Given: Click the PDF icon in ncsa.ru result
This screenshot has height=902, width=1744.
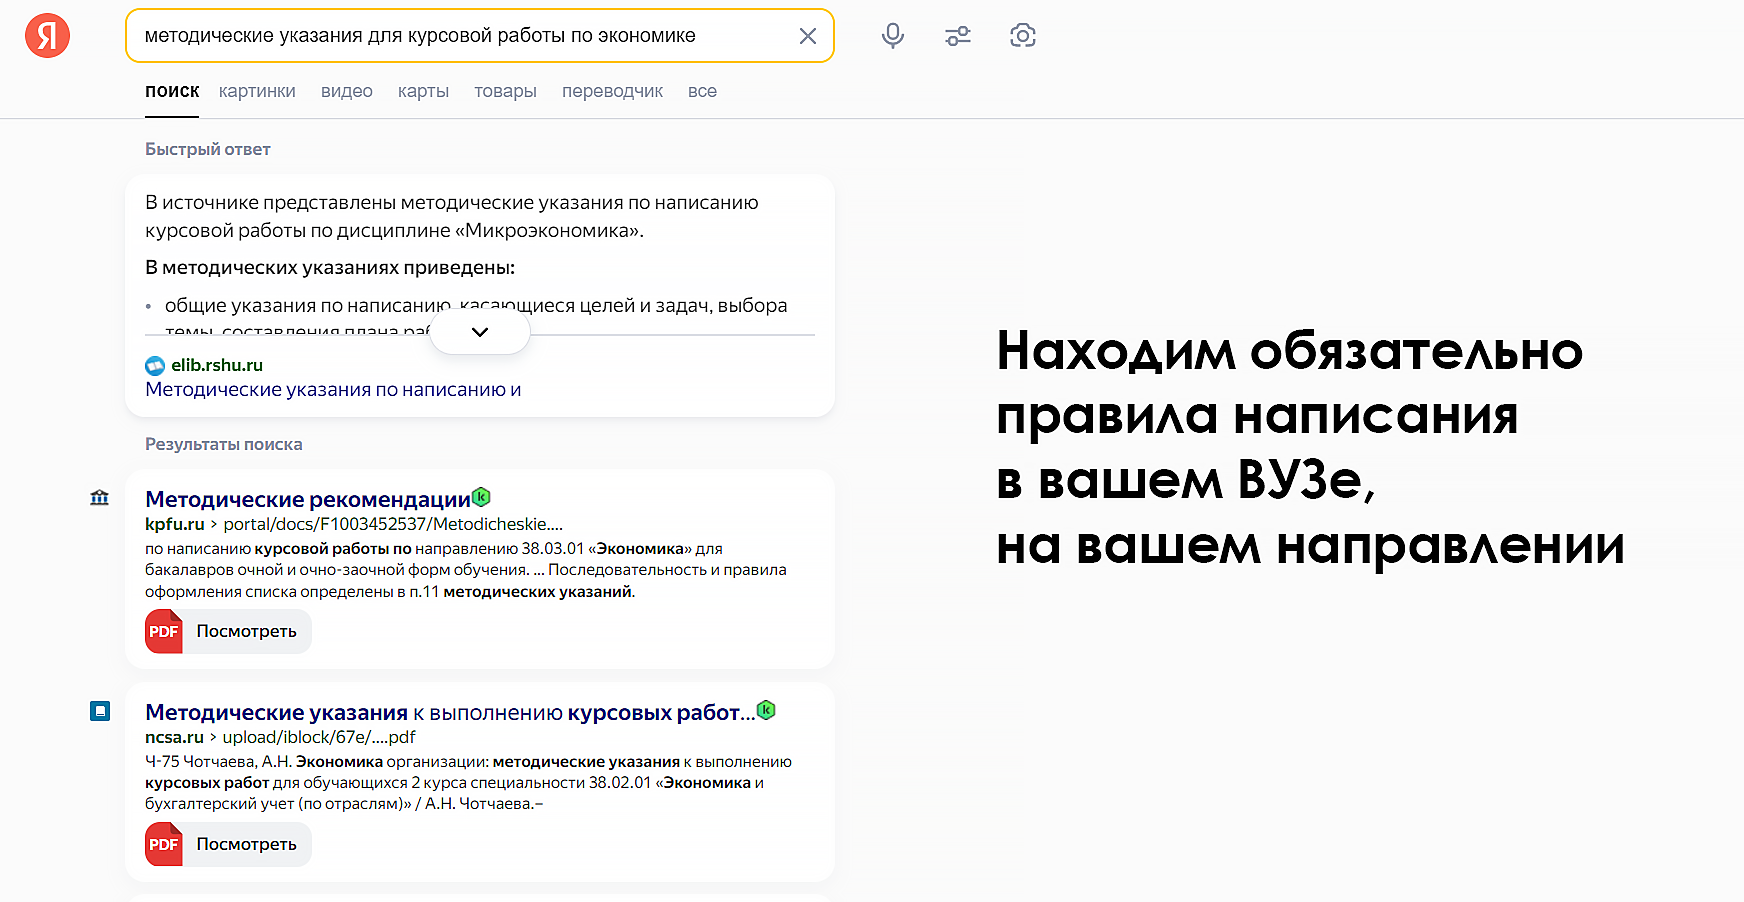Looking at the screenshot, I should pos(164,844).
